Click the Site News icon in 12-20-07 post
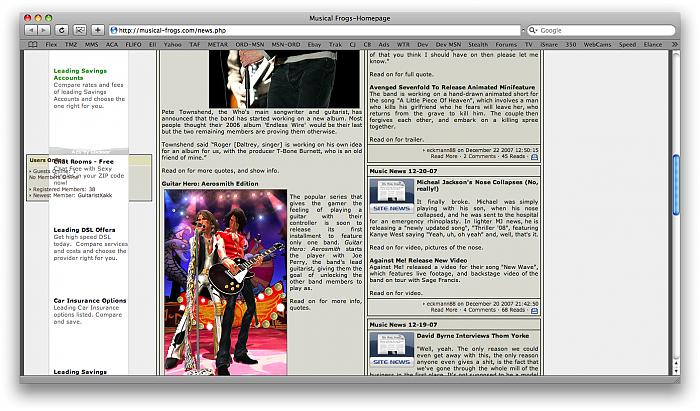Viewport: 700px width, 411px height. [x=392, y=196]
